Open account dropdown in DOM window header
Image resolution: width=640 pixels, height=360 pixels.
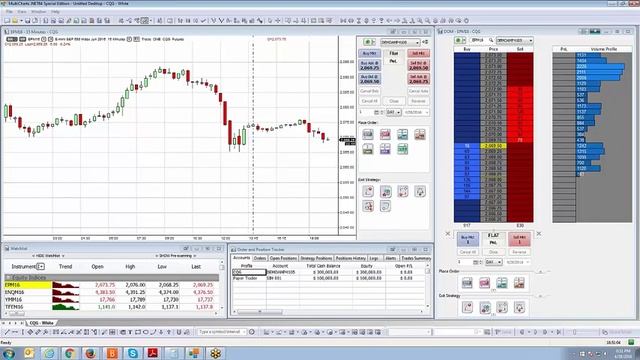[x=514, y=40]
